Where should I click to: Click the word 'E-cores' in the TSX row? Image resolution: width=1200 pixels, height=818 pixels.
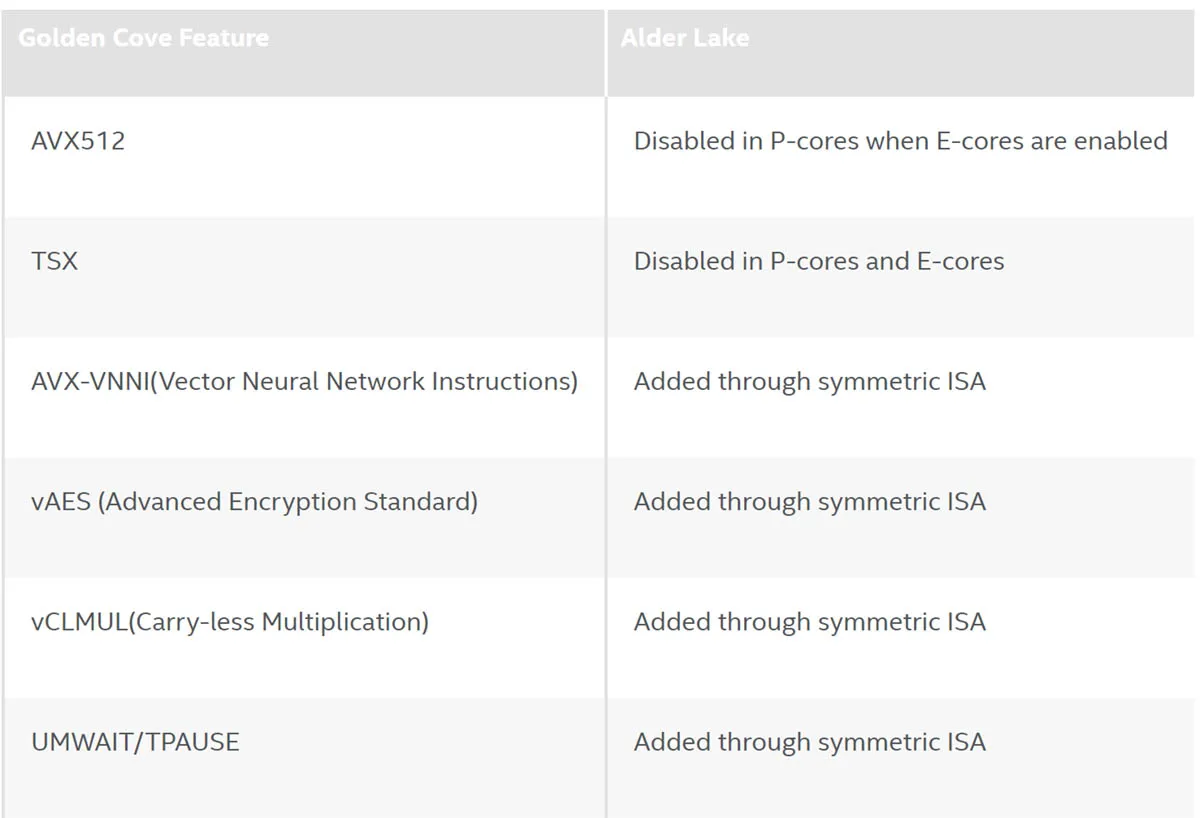(961, 261)
